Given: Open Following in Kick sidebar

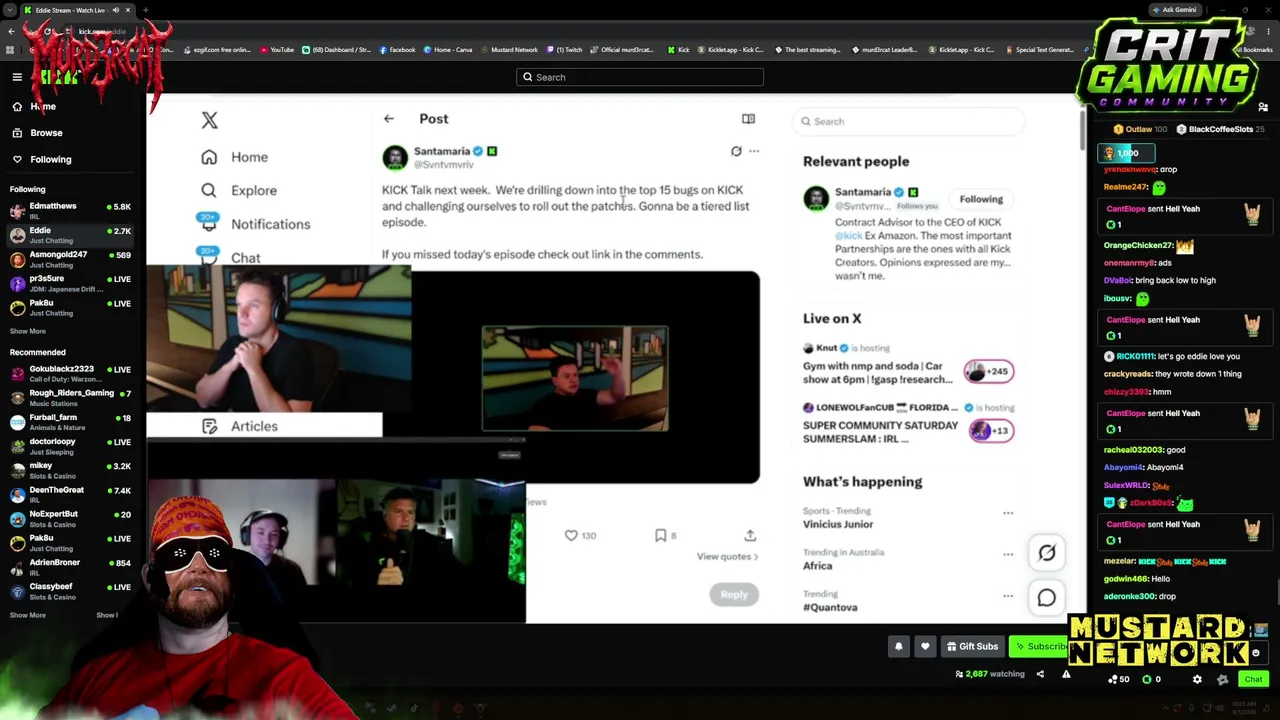Looking at the screenshot, I should tap(42, 159).
